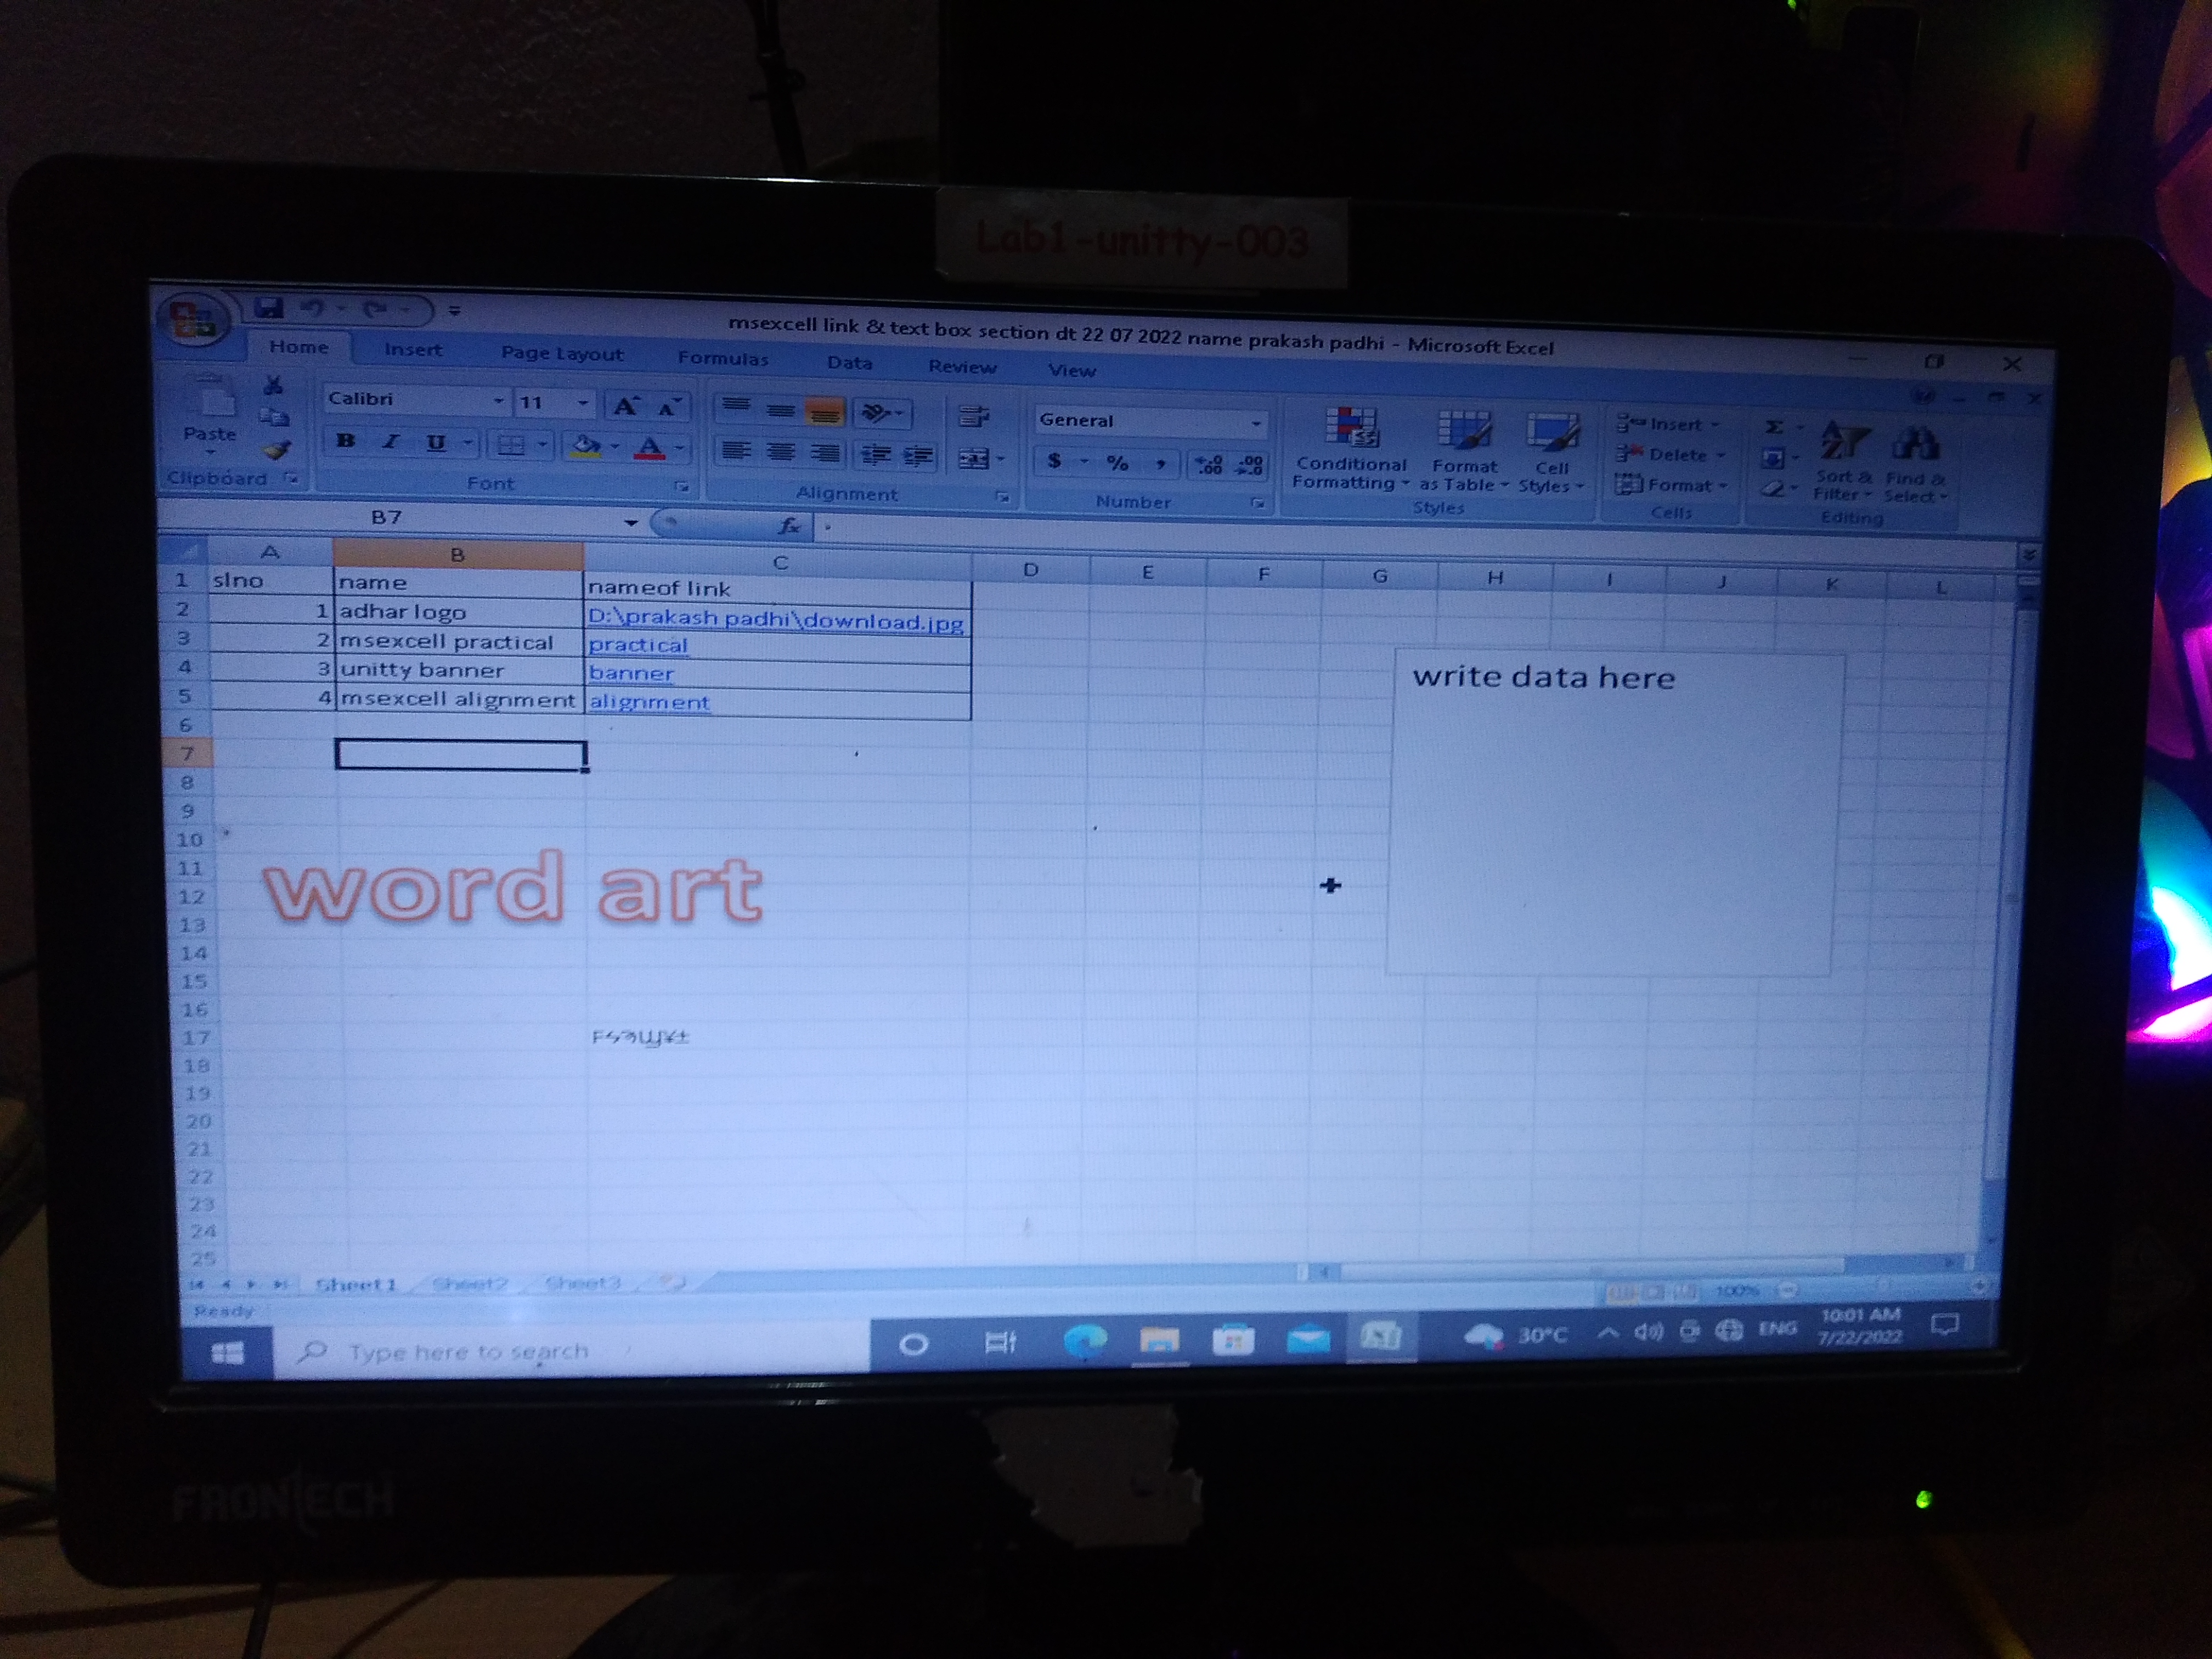This screenshot has width=2212, height=1659.
Task: Save the workbook using the floppy disk icon
Action: click(269, 308)
